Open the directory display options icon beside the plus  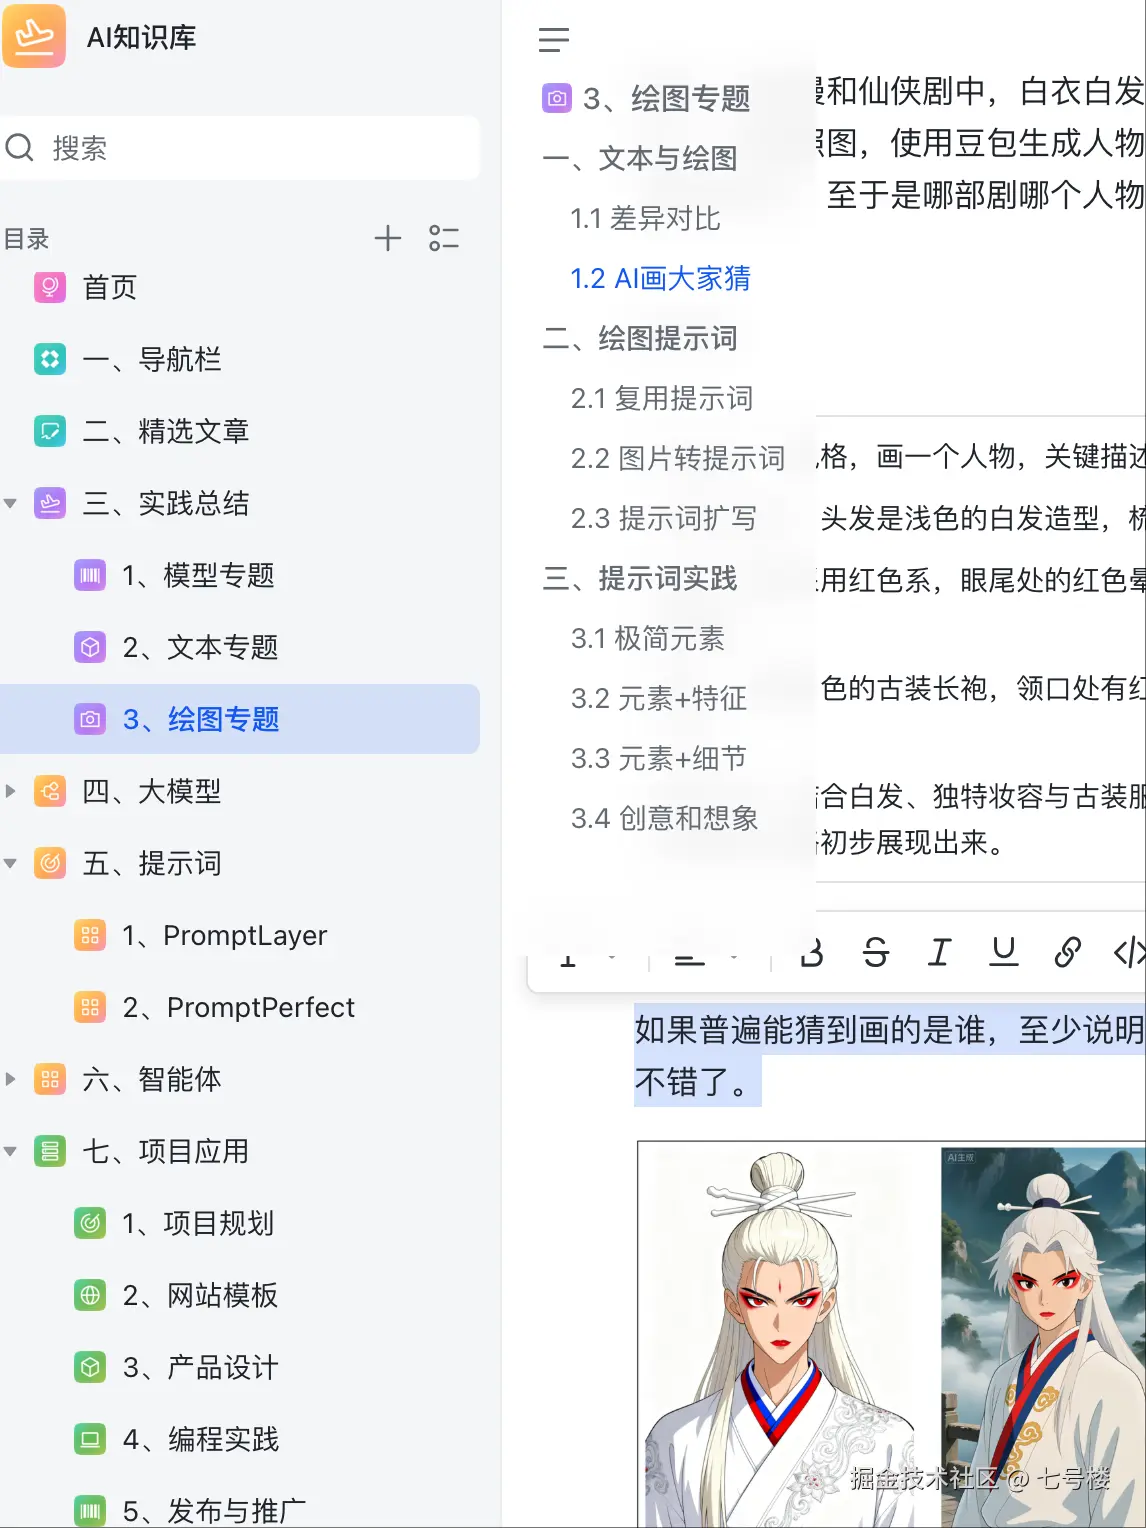coord(445,238)
